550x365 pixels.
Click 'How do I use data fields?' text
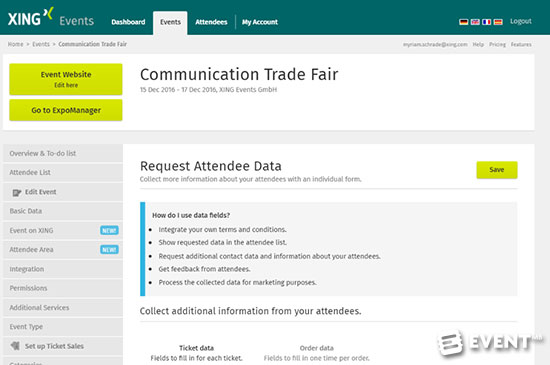pos(191,215)
